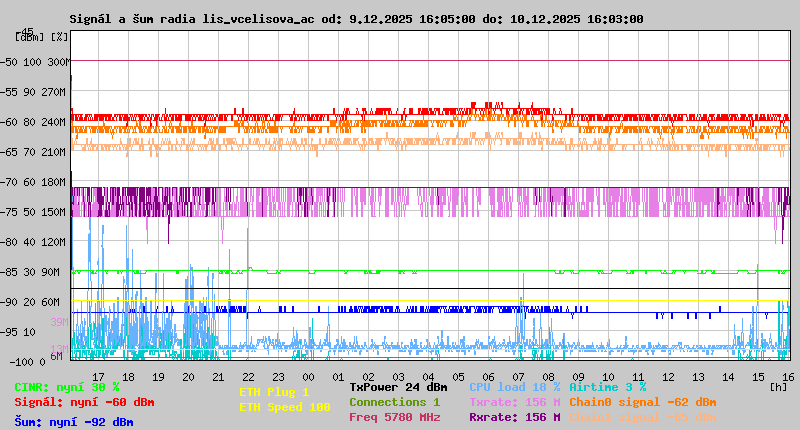Click hour '23' on the time axis

(x=278, y=377)
